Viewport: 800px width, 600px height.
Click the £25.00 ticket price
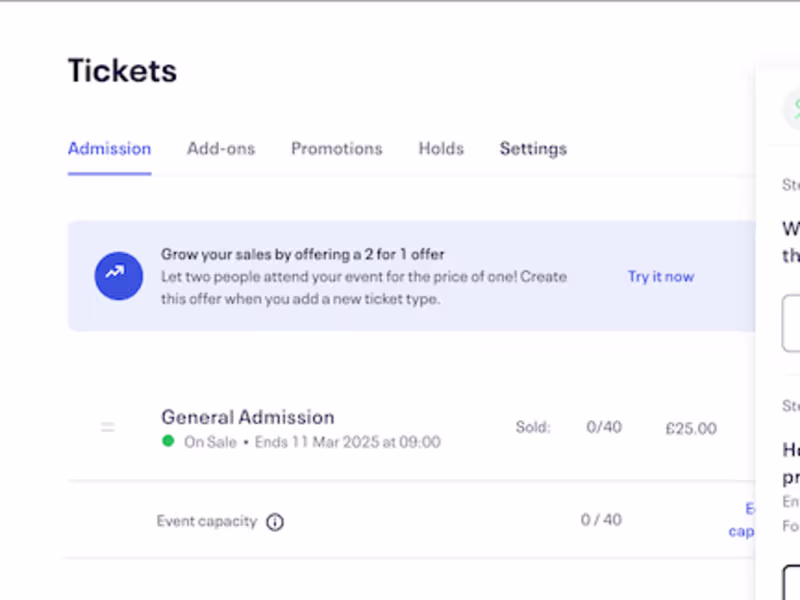[690, 428]
